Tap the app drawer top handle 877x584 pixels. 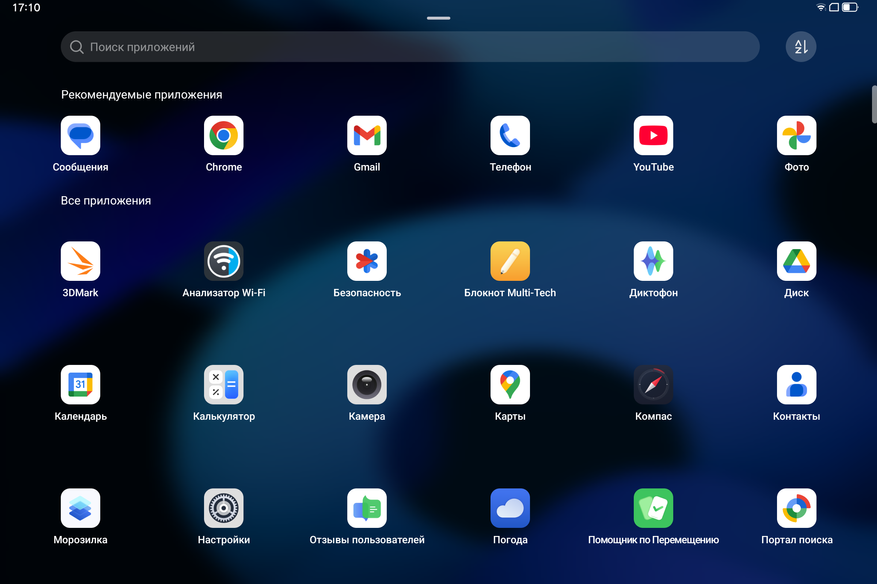[438, 18]
